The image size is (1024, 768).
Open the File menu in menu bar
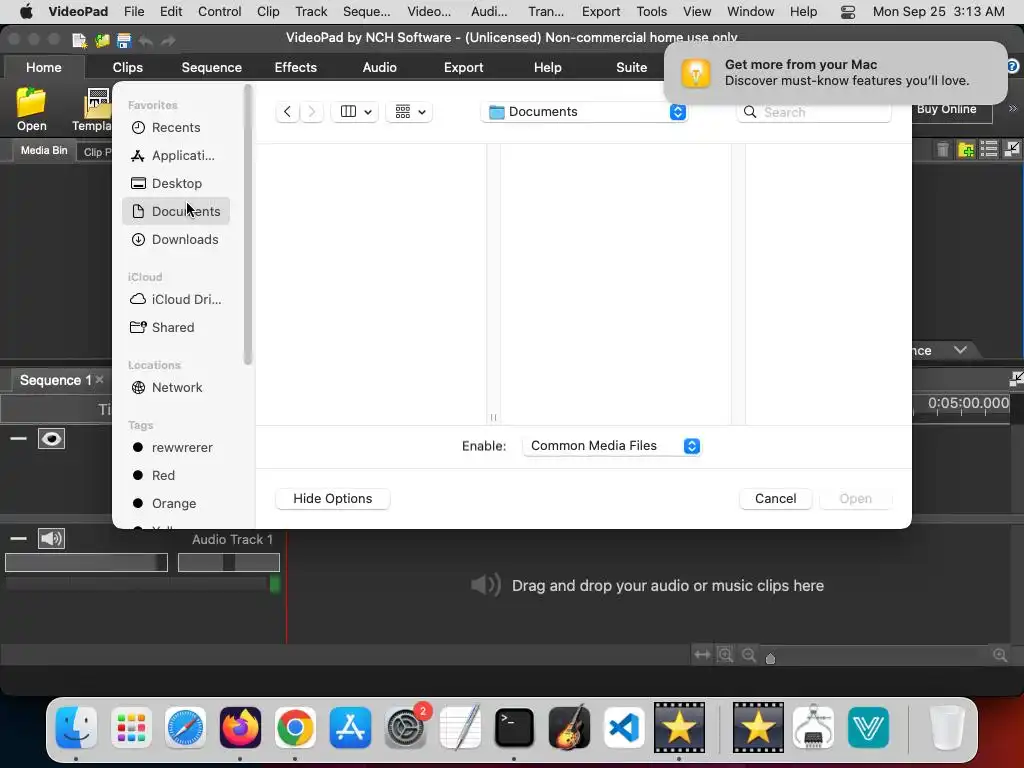tap(134, 12)
